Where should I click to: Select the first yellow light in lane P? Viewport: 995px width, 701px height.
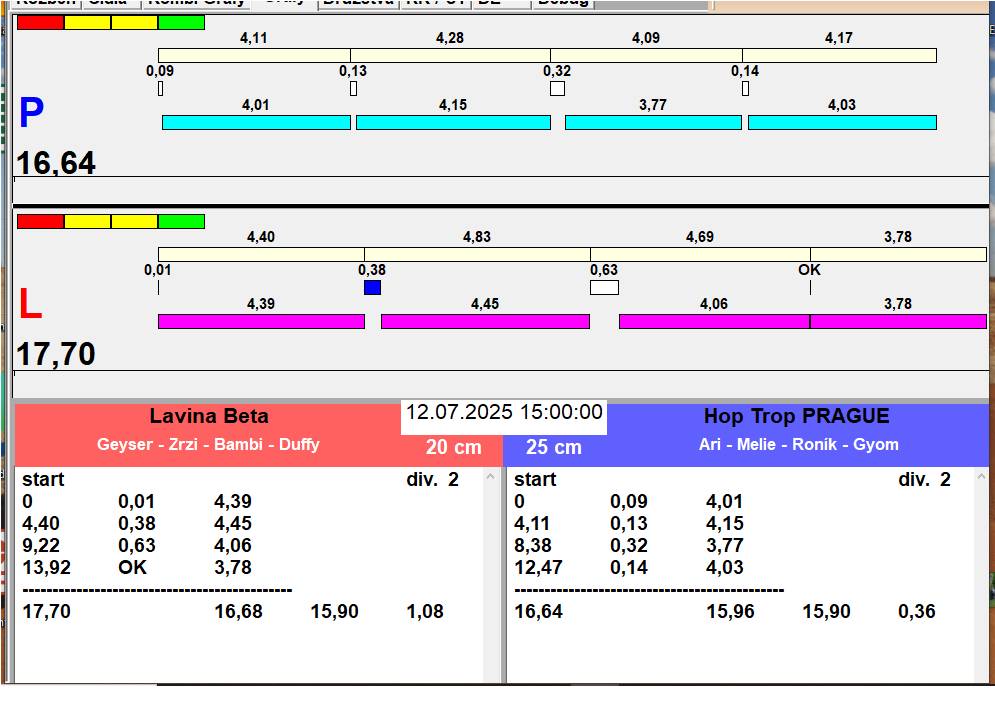click(88, 22)
